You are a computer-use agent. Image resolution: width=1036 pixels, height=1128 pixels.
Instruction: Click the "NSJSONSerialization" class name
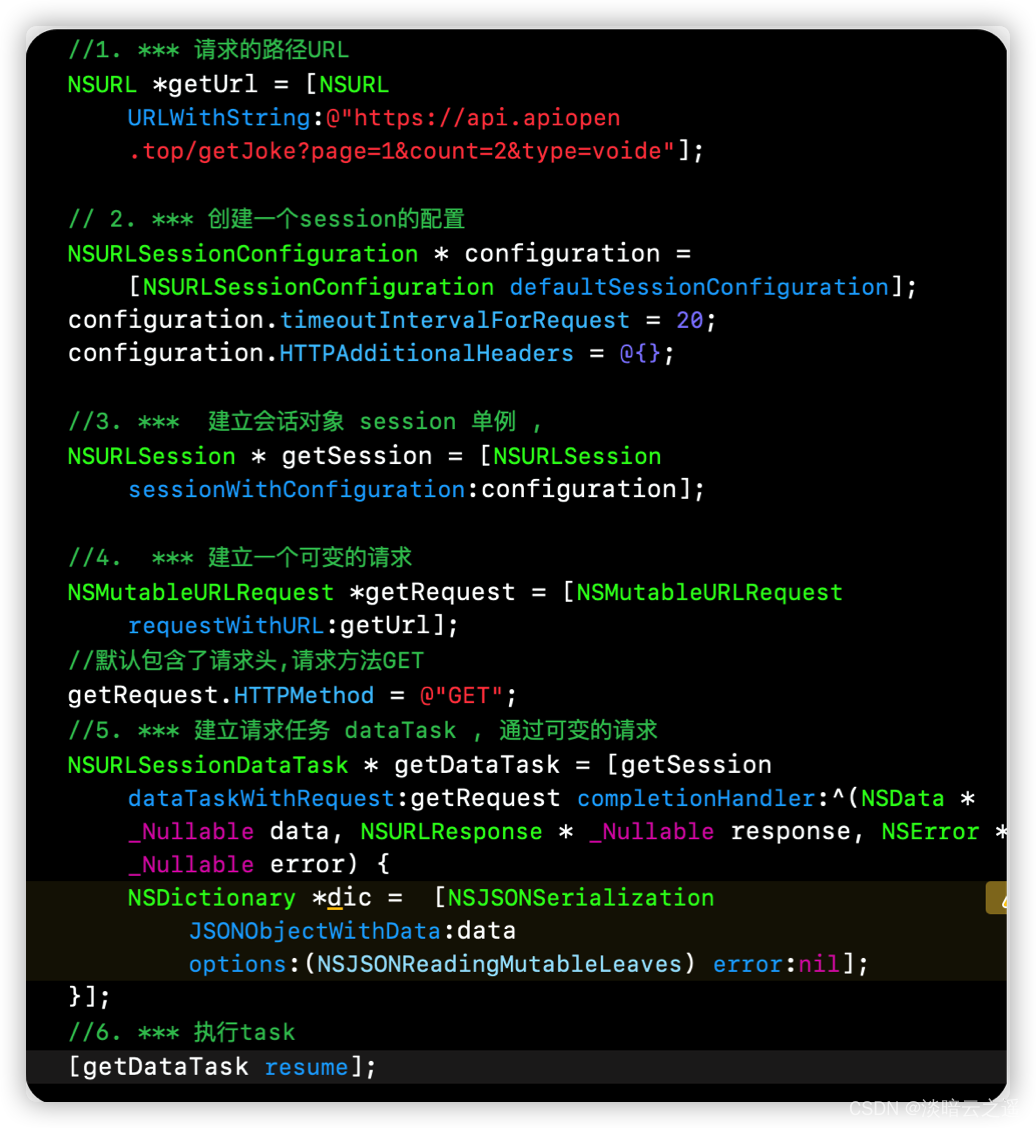pyautogui.click(x=581, y=898)
